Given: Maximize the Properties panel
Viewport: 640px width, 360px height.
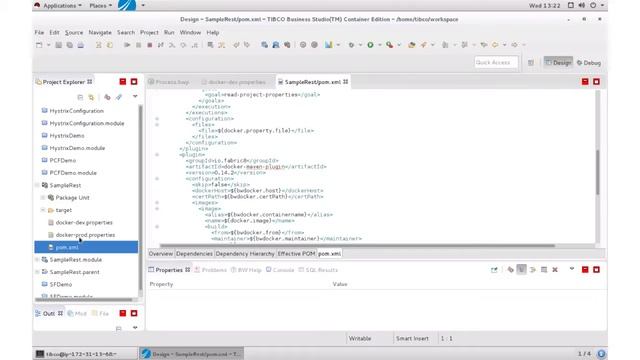Looking at the screenshot, I should (x=596, y=269).
